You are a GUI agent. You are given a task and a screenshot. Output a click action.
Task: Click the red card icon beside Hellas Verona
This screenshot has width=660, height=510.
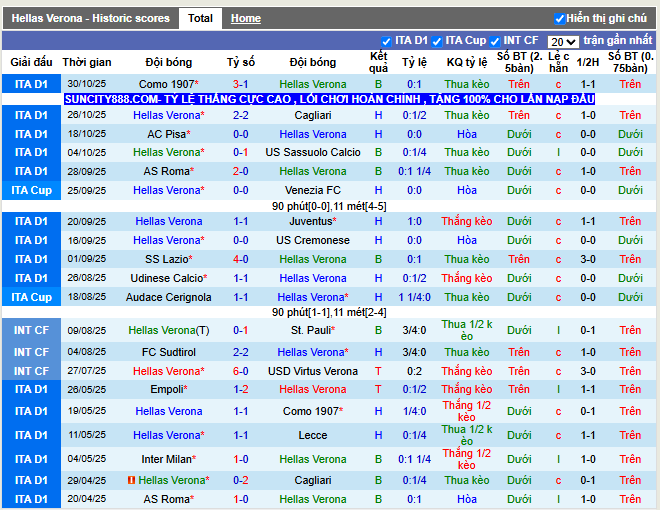(x=131, y=481)
